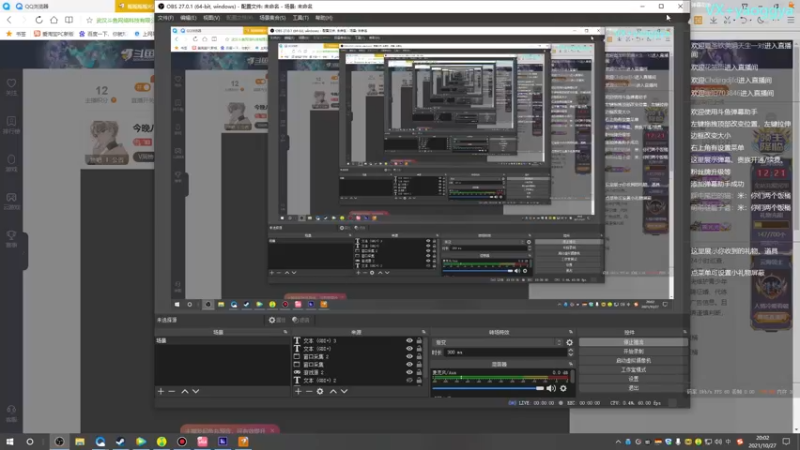Image resolution: width=800 pixels, height=450 pixels.
Task: Pop out the Scenes dock
Action: coord(285,332)
